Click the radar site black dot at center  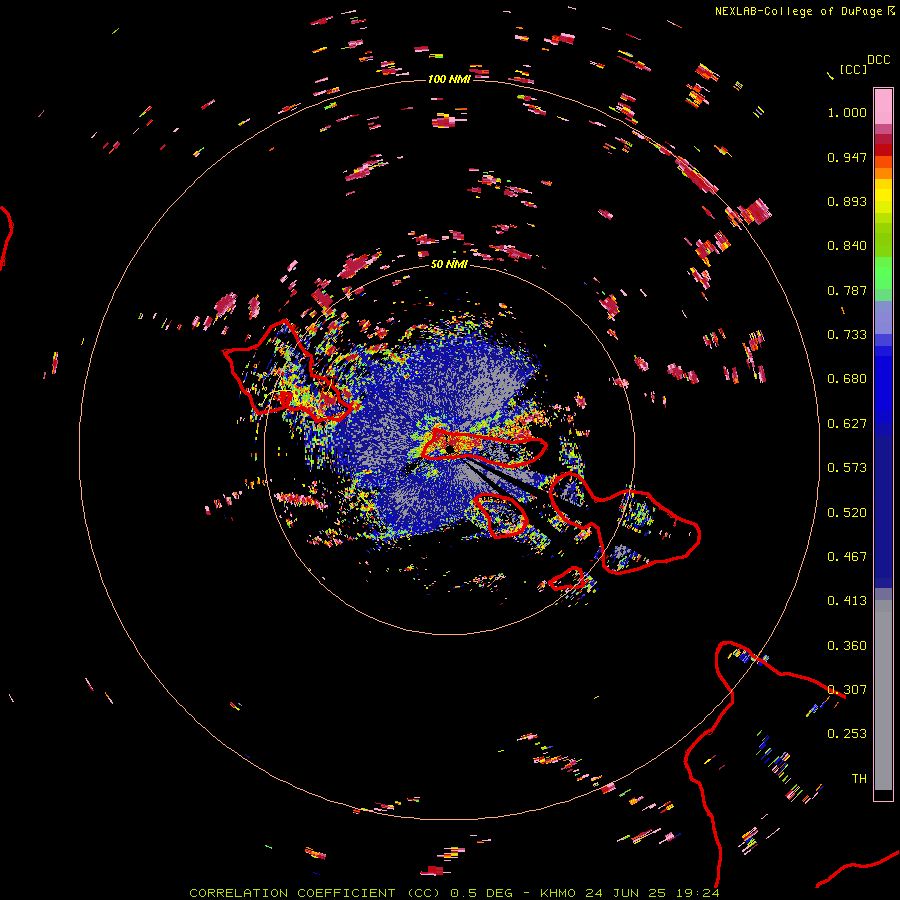point(449,449)
